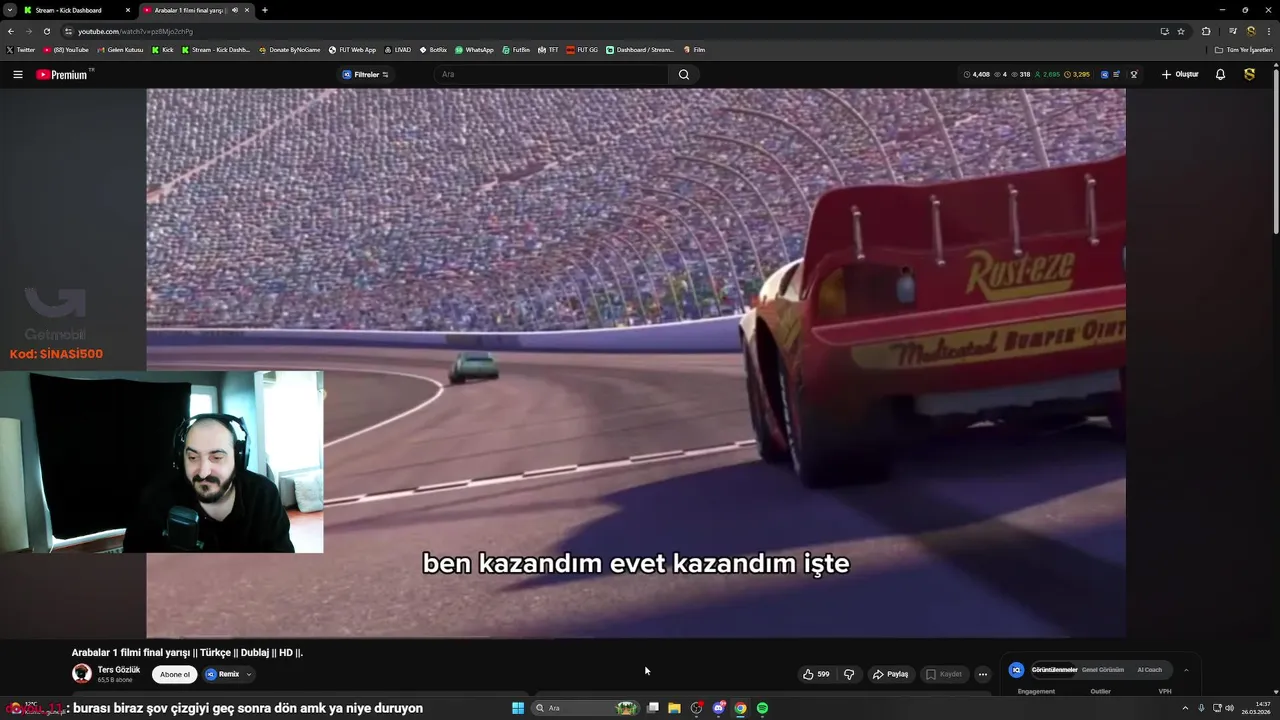This screenshot has height=720, width=1280.
Task: Select the Arabalar 1 filmi YouTube tab
Action: [195, 10]
